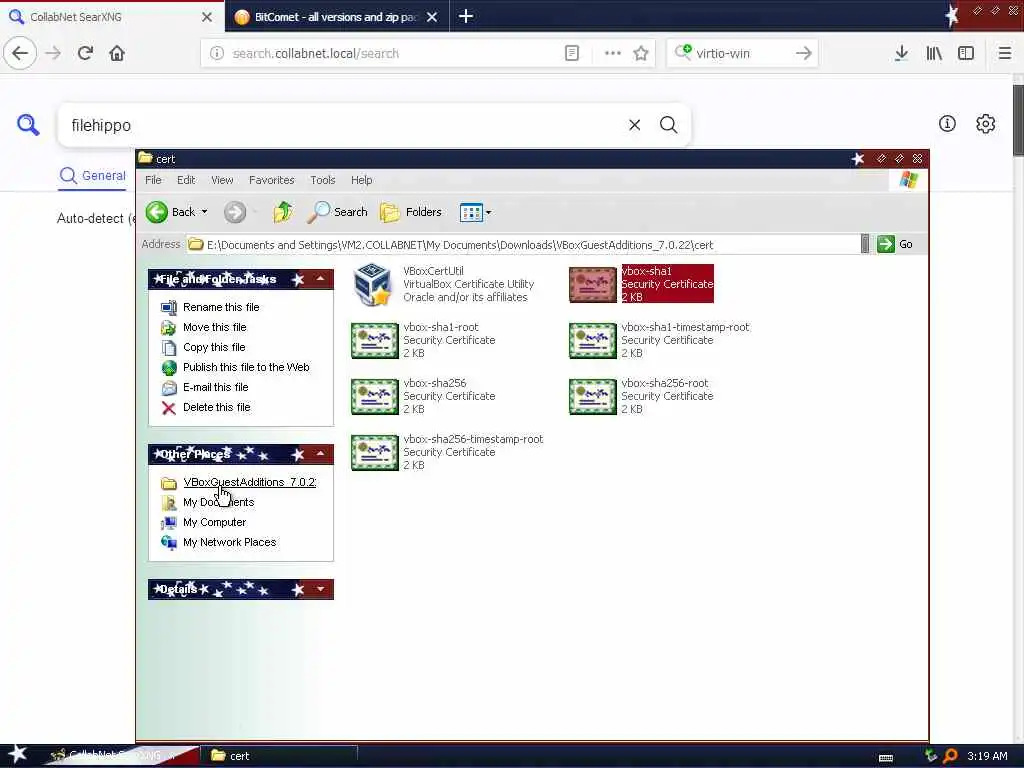Open address bar dropdown in cert window
The height and width of the screenshot is (768, 1024).
[x=865, y=244]
